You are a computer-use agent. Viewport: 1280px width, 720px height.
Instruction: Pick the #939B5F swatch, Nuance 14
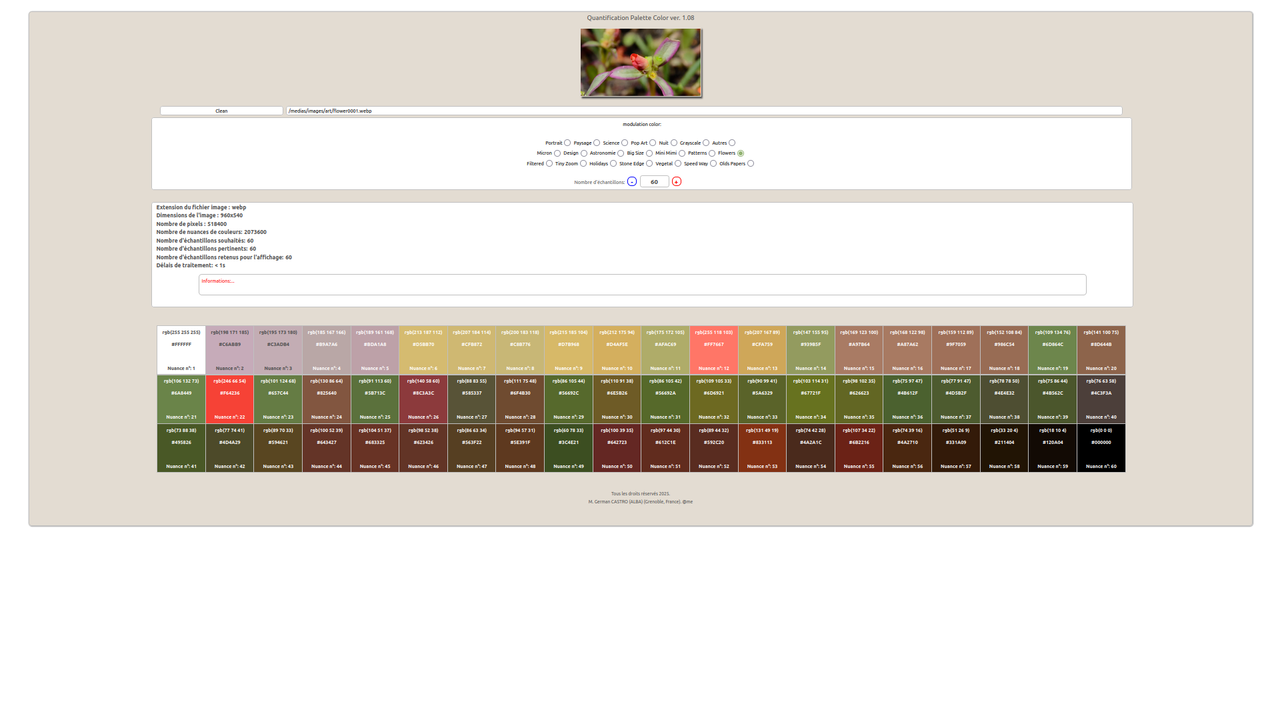(x=811, y=350)
